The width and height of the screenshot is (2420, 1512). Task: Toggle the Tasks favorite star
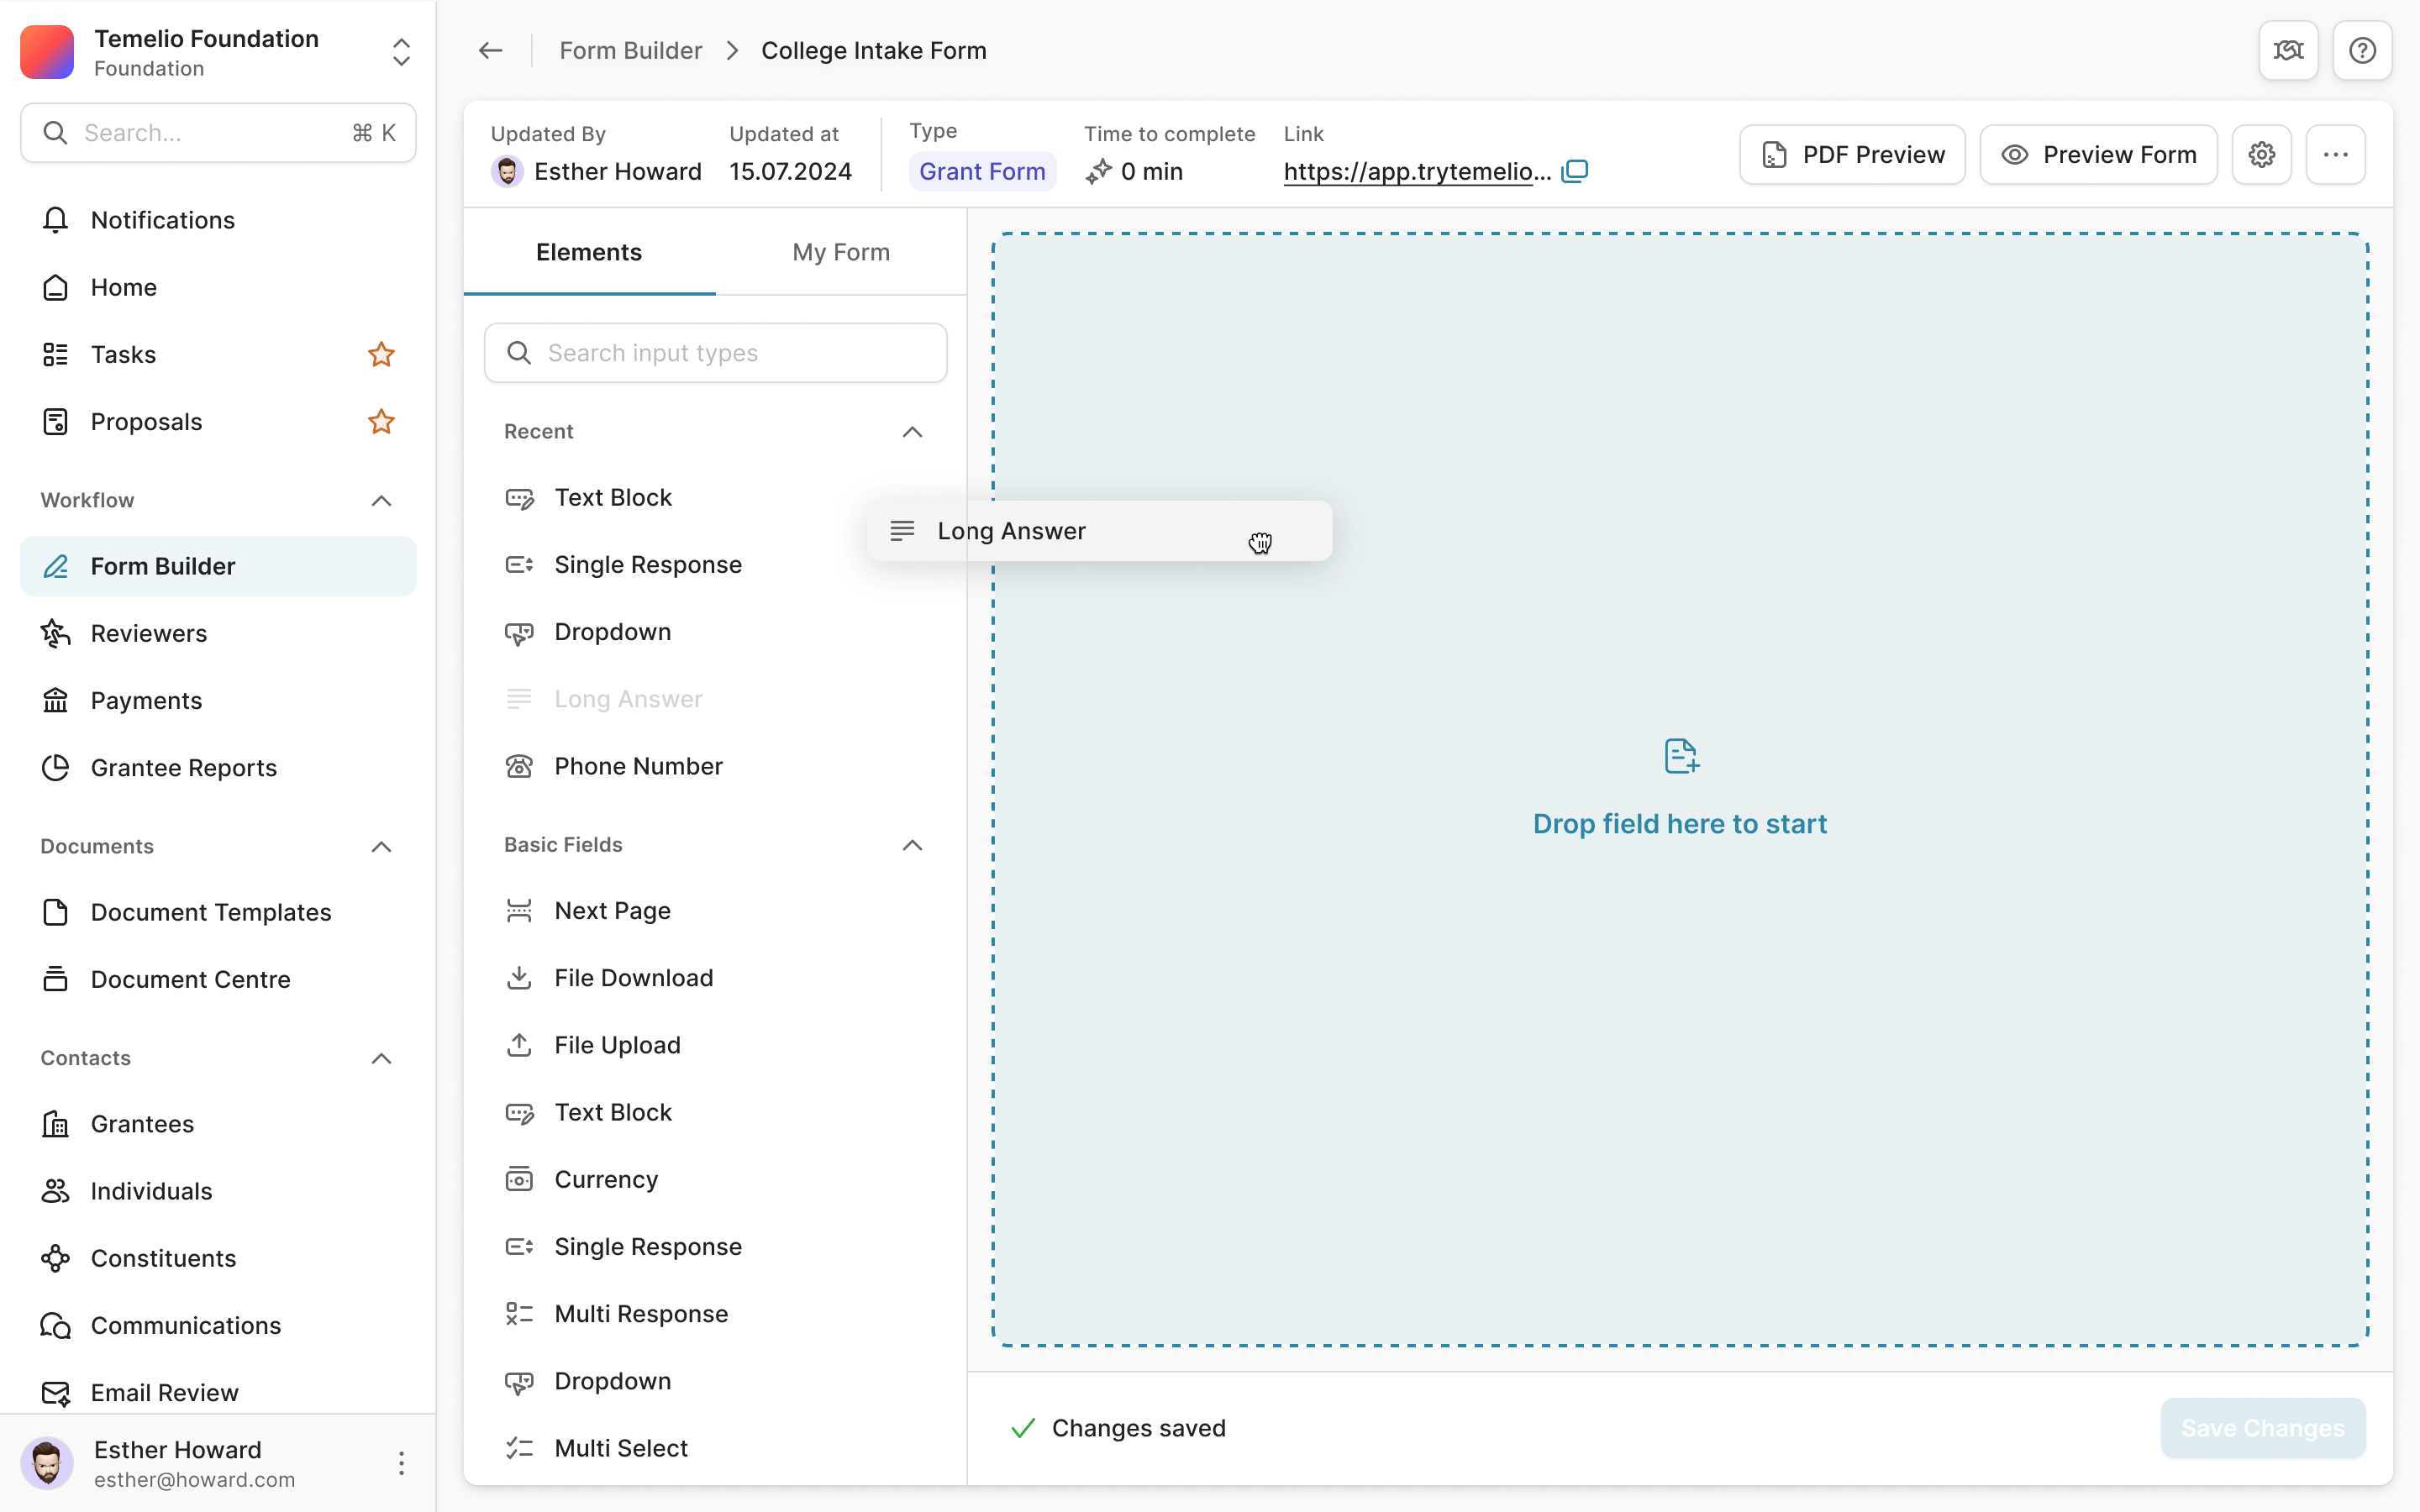click(381, 355)
